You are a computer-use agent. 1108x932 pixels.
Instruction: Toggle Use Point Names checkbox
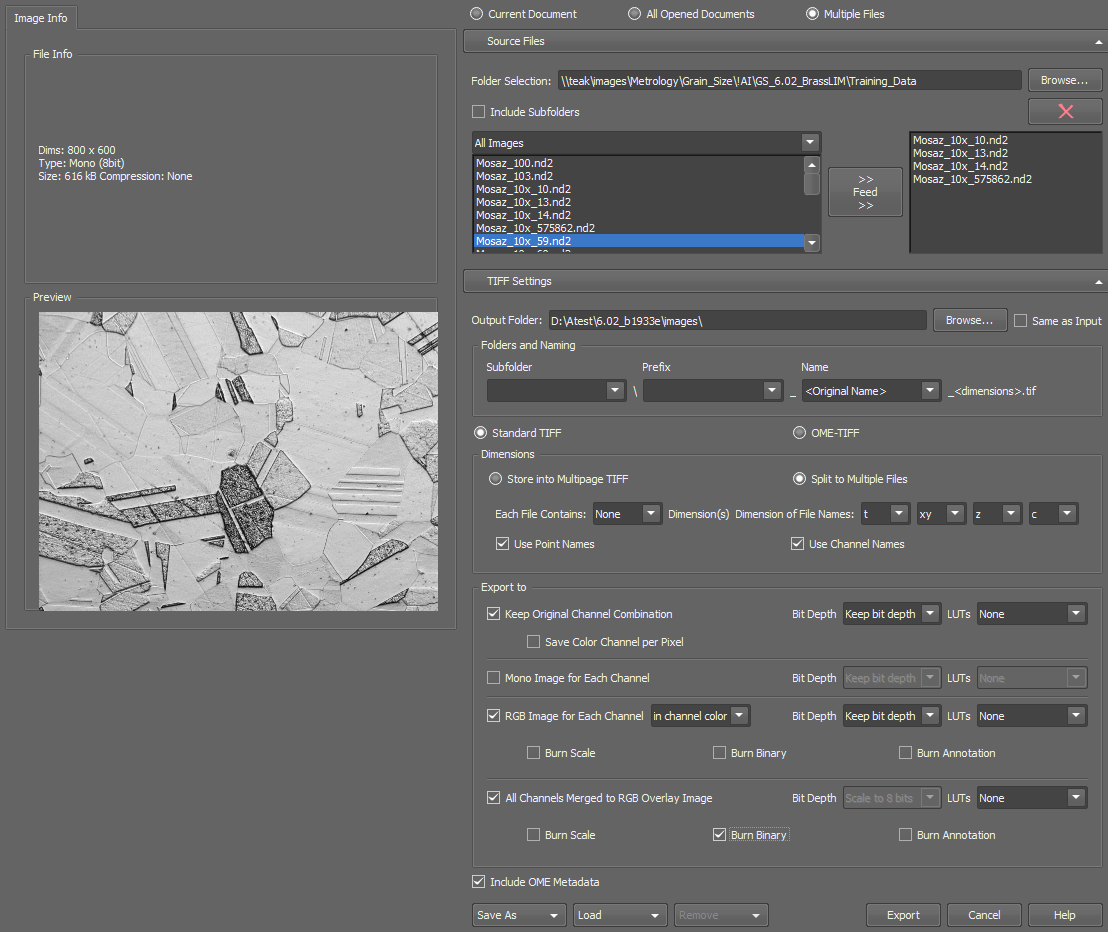[502, 544]
